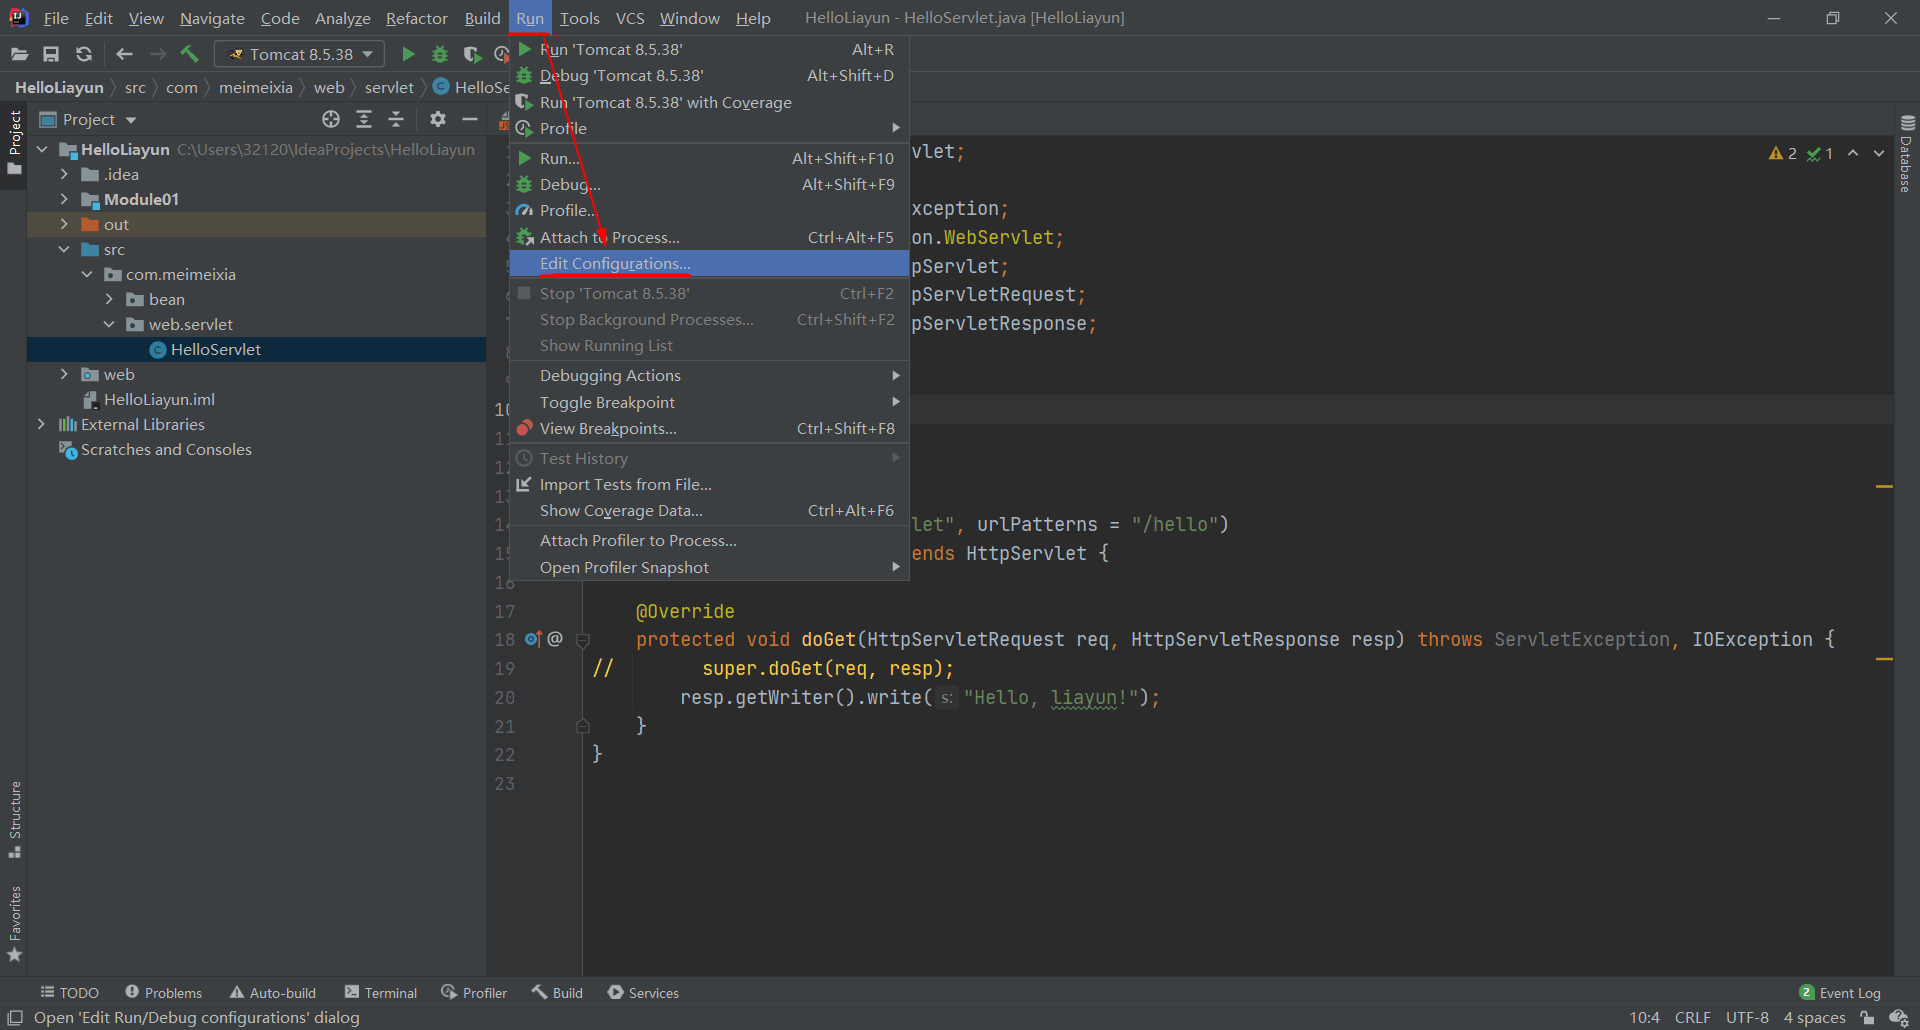Open the Refactor menu
The height and width of the screenshot is (1030, 1920).
(417, 18)
